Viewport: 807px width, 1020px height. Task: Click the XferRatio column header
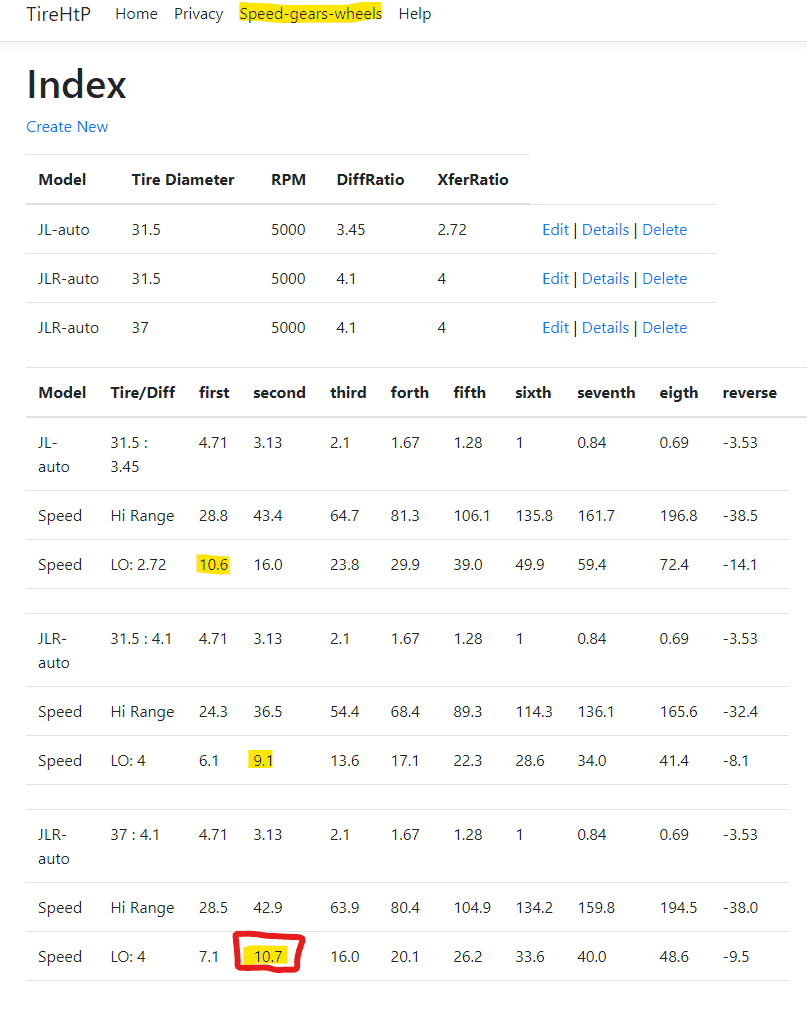click(x=473, y=180)
